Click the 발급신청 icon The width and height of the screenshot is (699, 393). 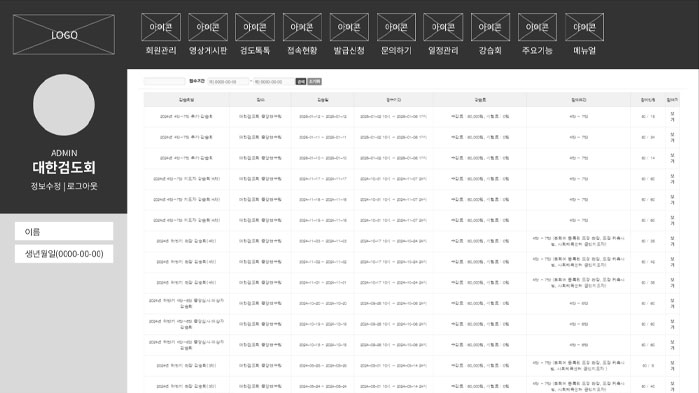349,27
